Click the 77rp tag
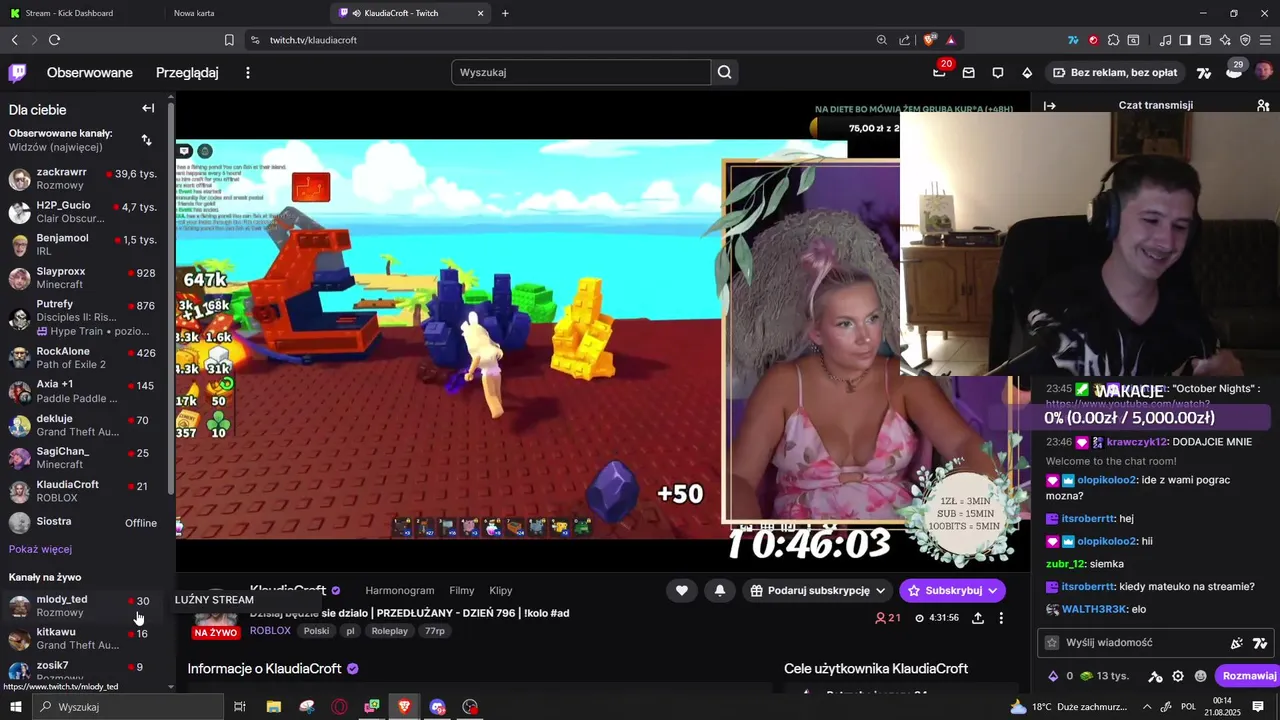This screenshot has width=1280, height=720. pos(435,631)
